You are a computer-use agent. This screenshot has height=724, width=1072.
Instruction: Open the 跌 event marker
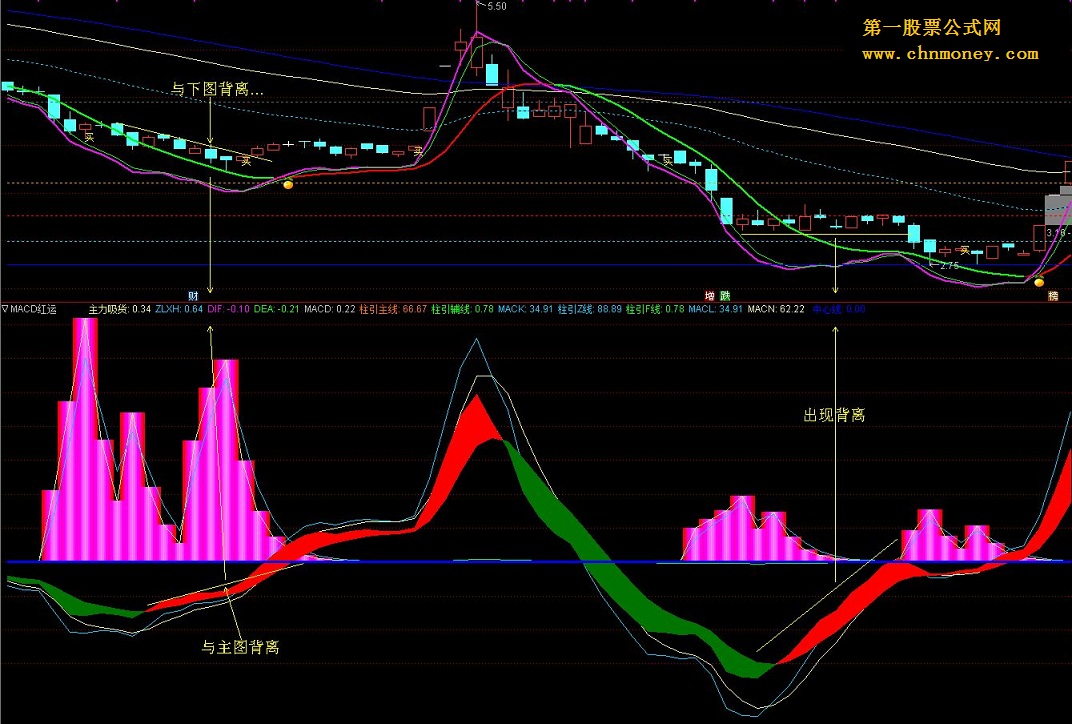(725, 296)
